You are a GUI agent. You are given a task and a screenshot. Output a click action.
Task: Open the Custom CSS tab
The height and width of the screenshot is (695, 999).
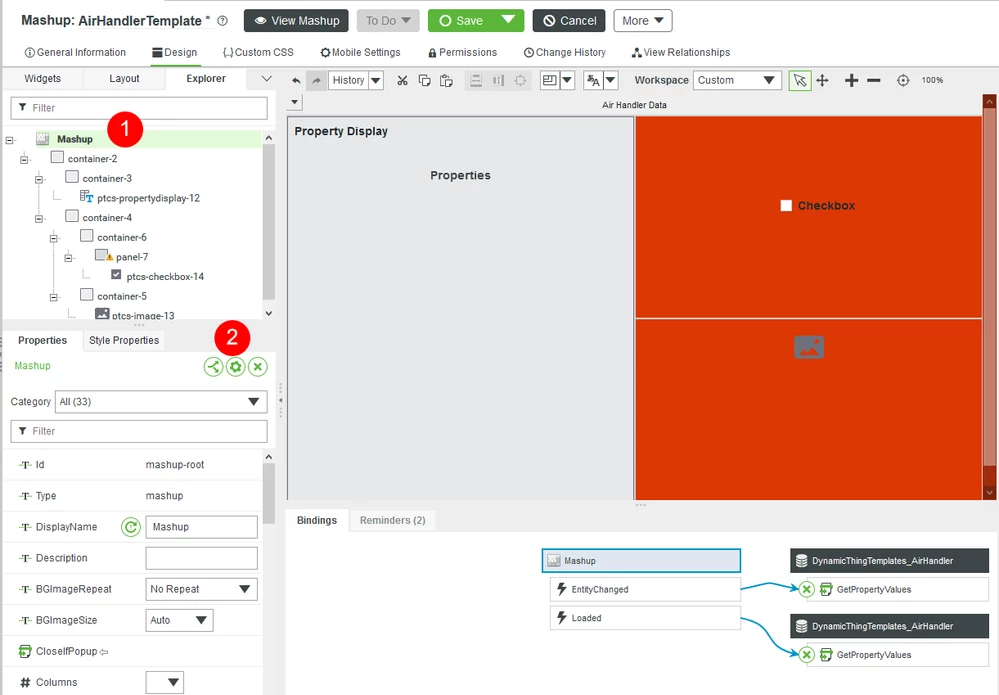[x=258, y=52]
